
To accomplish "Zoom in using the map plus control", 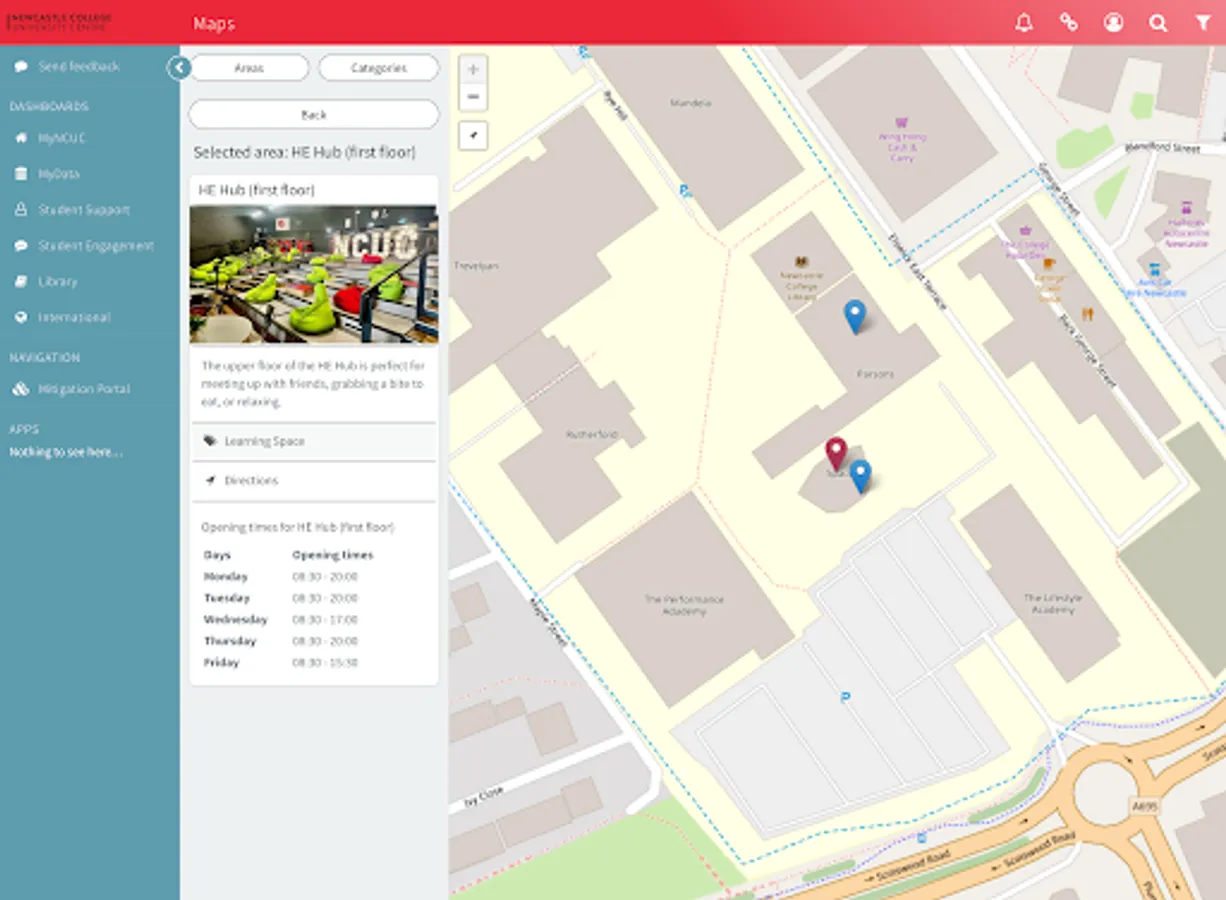I will coord(472,68).
